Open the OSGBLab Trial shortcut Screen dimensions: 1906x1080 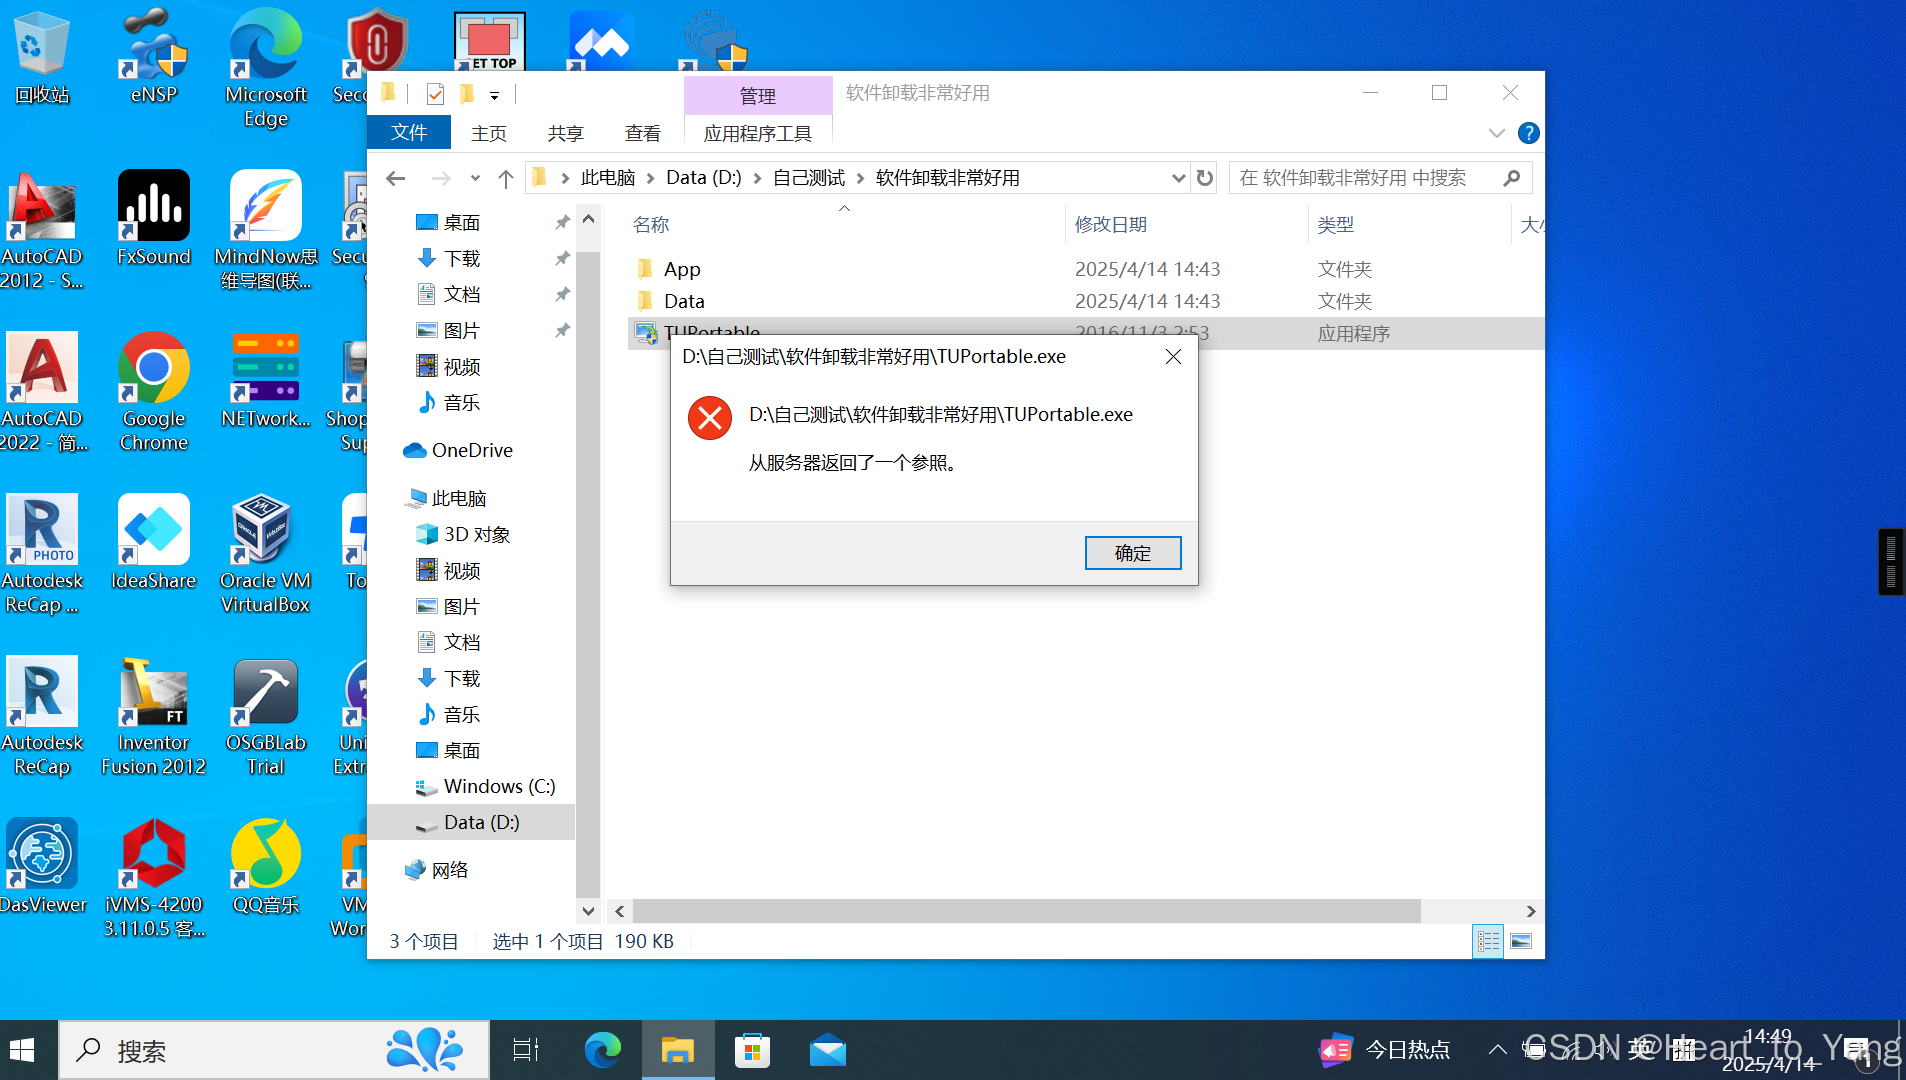265,716
